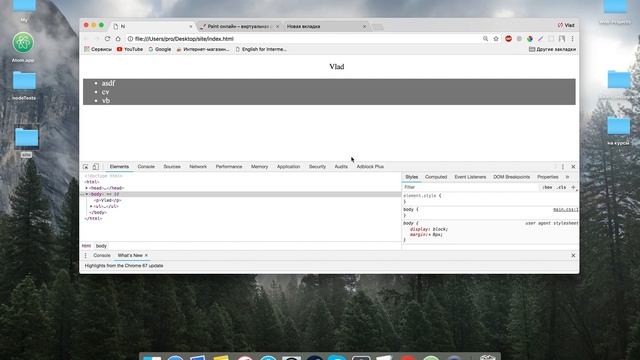The width and height of the screenshot is (640, 360).
Task: Click 'Highlights from the Chrome 67 update' text
Action: tap(124, 266)
